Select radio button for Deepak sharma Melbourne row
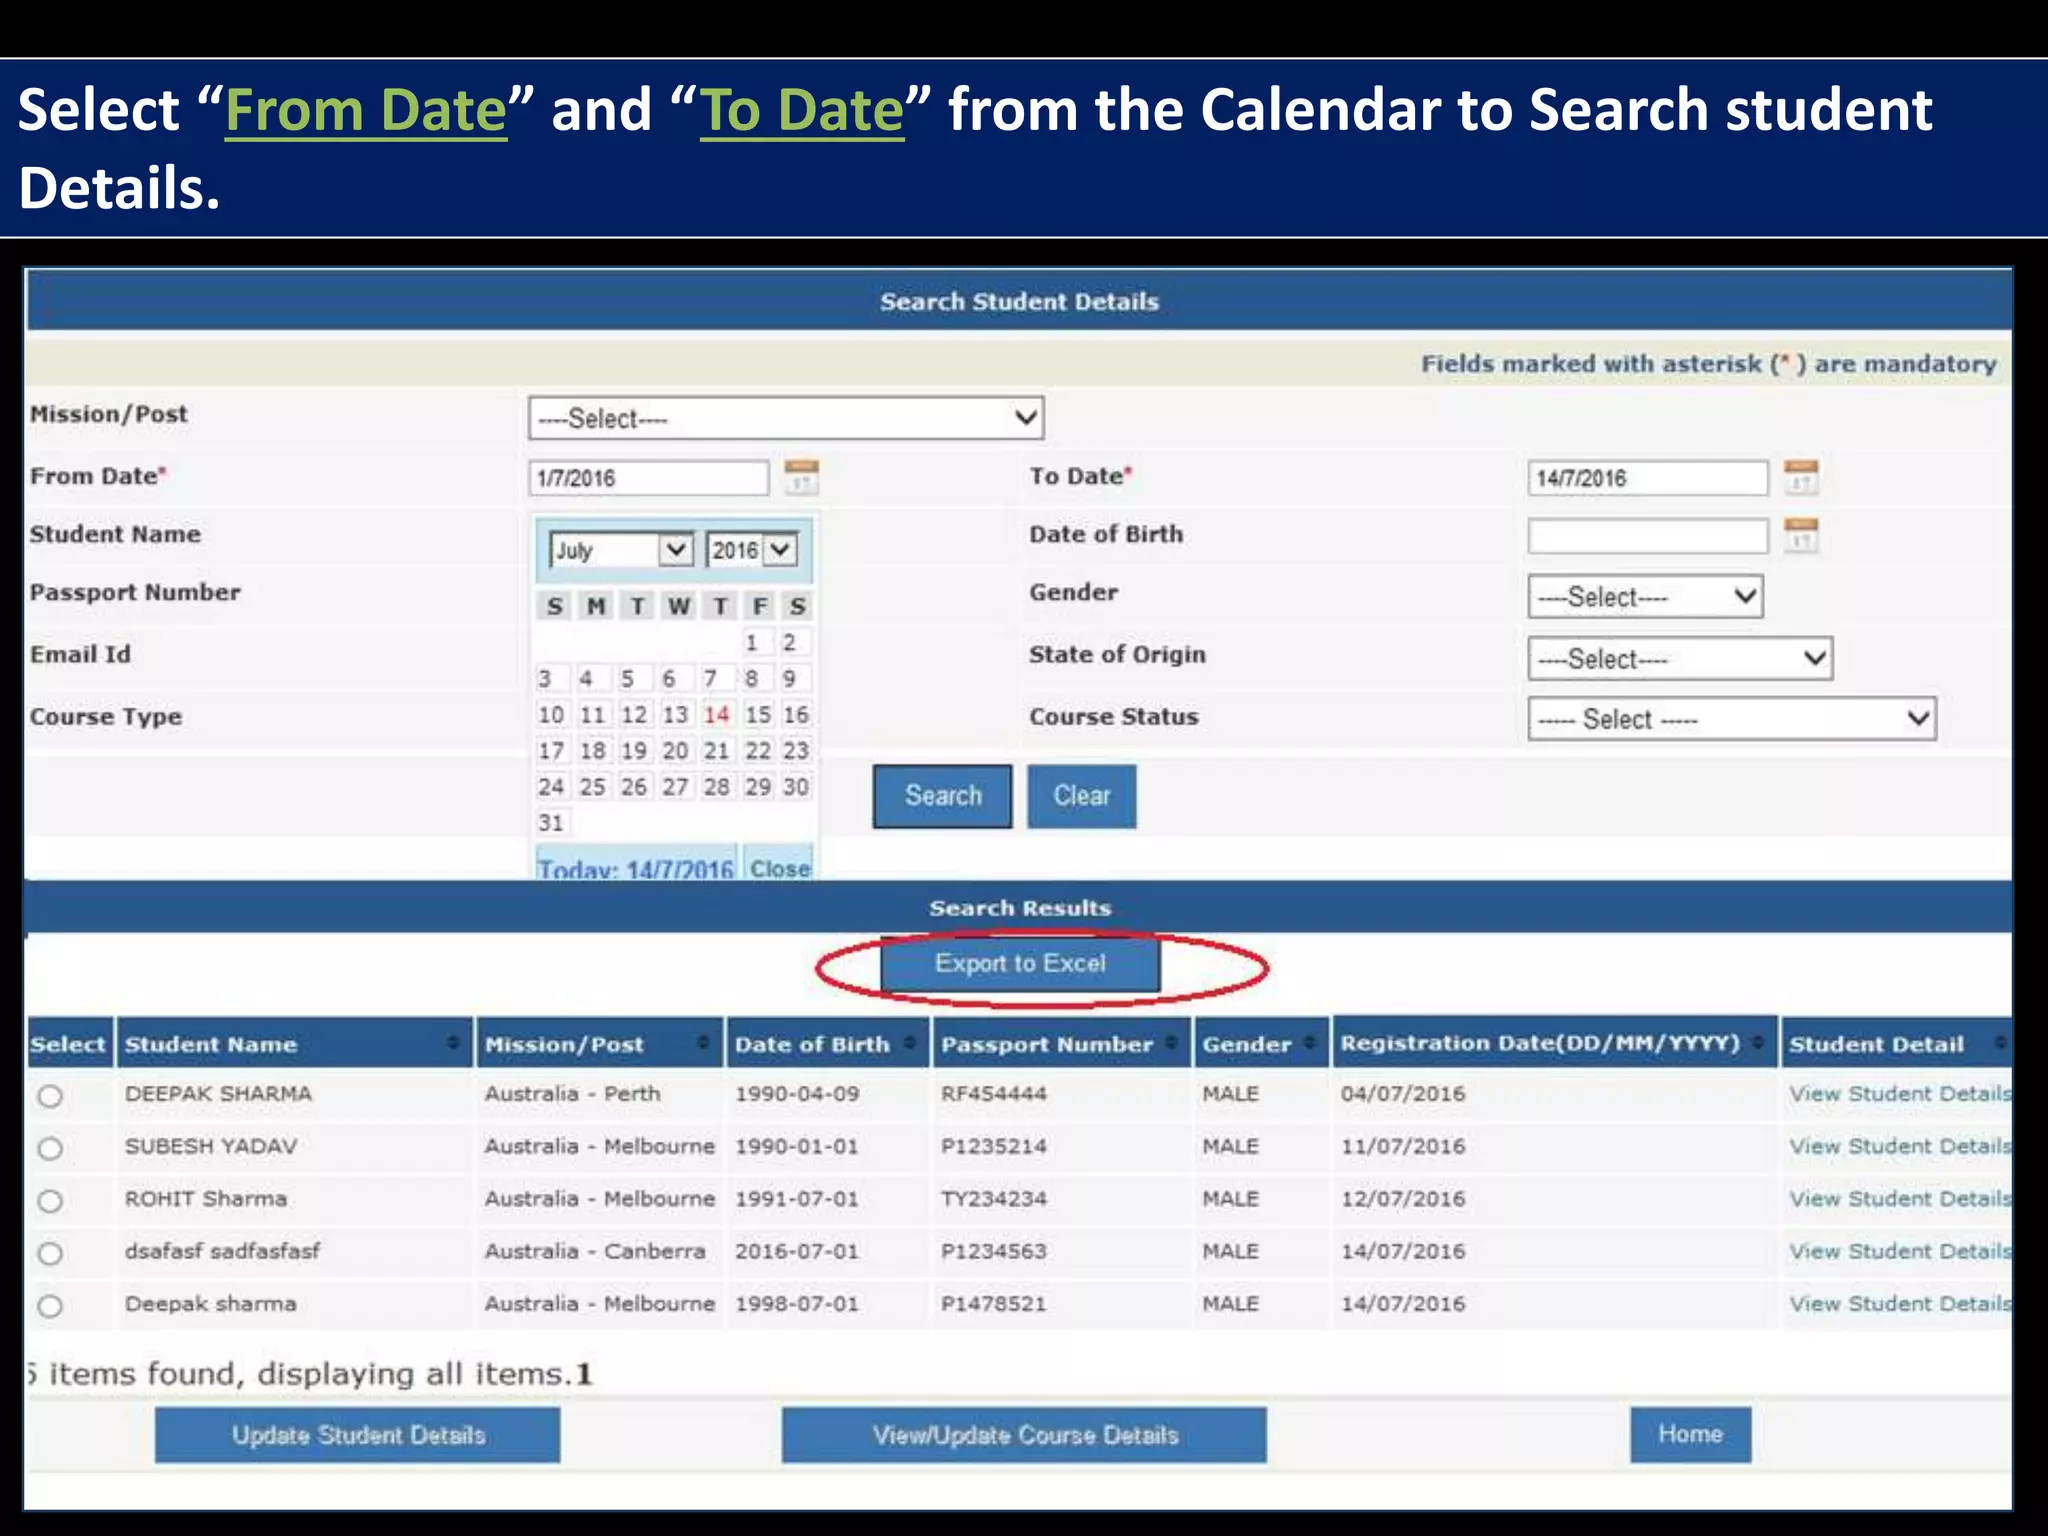The height and width of the screenshot is (1536, 2048). click(x=50, y=1306)
